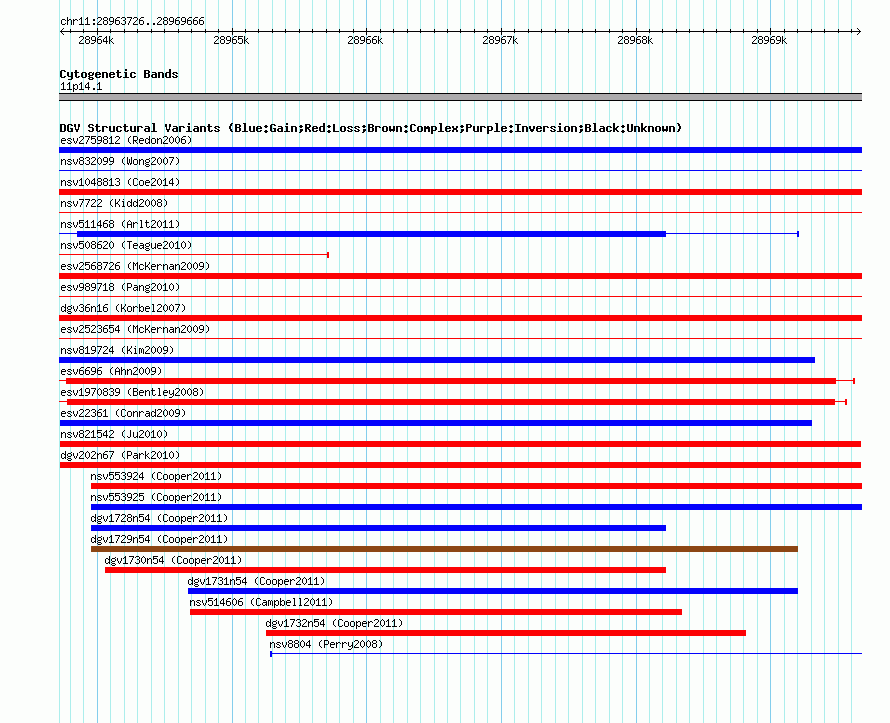Click the blue dgv1731n54 gain bar
The width and height of the screenshot is (890, 723).
[493, 591]
